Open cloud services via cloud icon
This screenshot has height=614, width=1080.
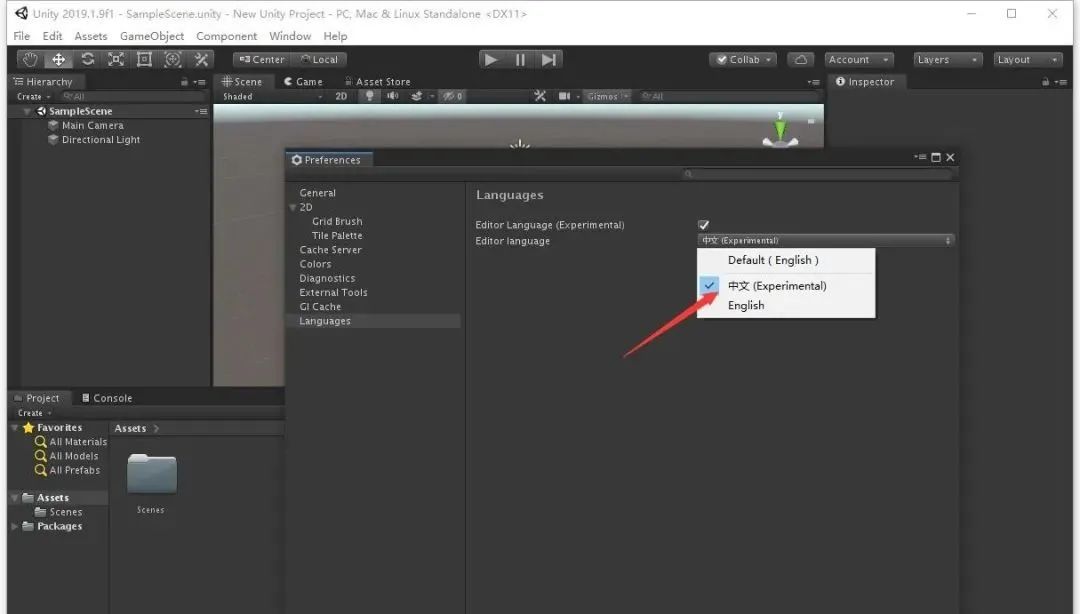click(800, 60)
